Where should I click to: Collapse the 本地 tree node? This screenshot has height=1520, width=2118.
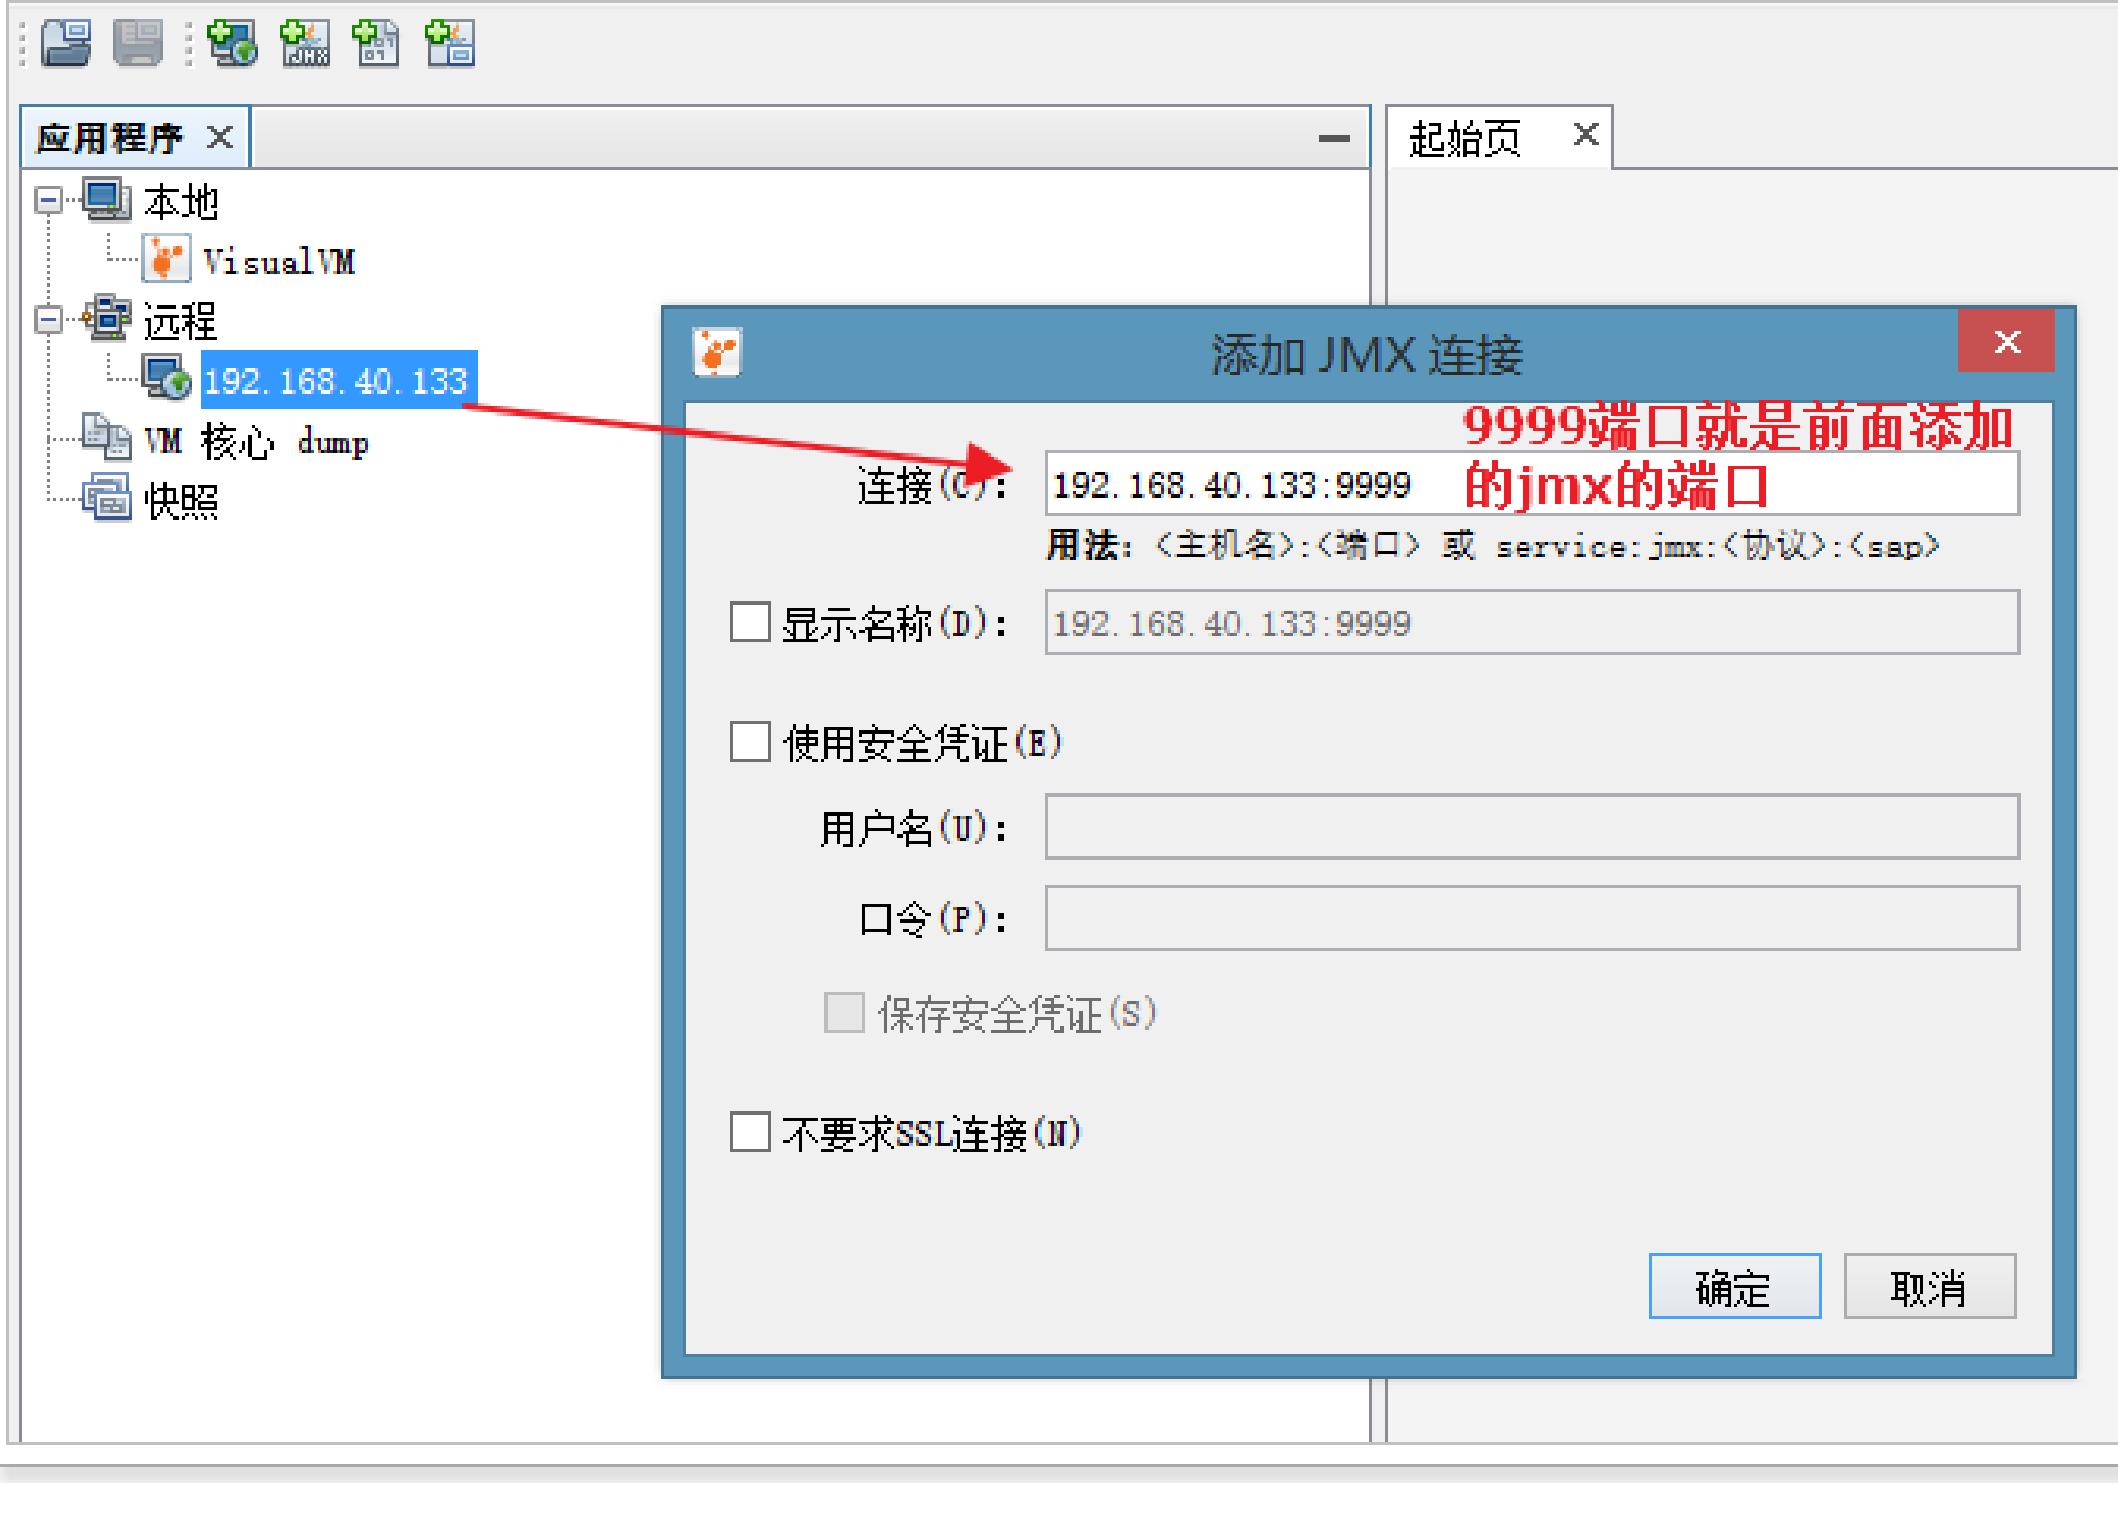pyautogui.click(x=47, y=201)
